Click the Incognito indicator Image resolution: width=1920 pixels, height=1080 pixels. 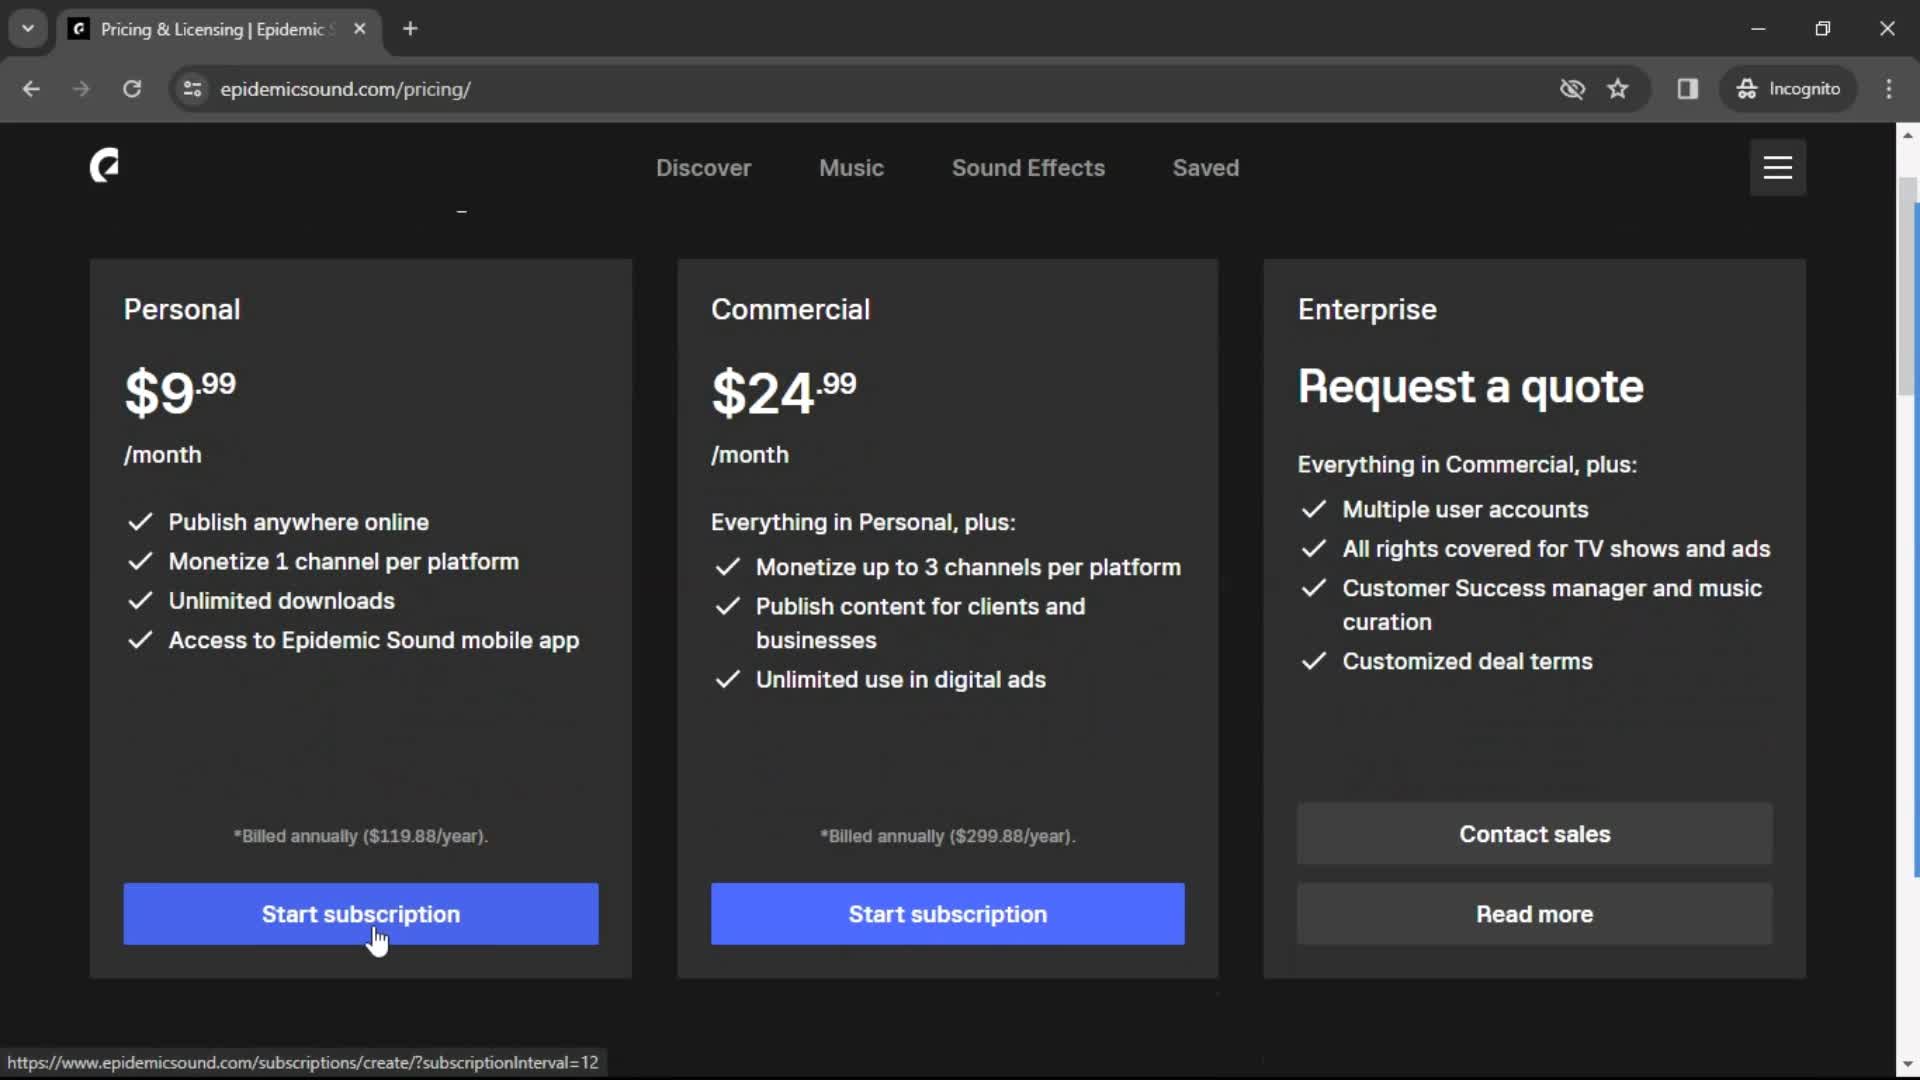(1788, 89)
